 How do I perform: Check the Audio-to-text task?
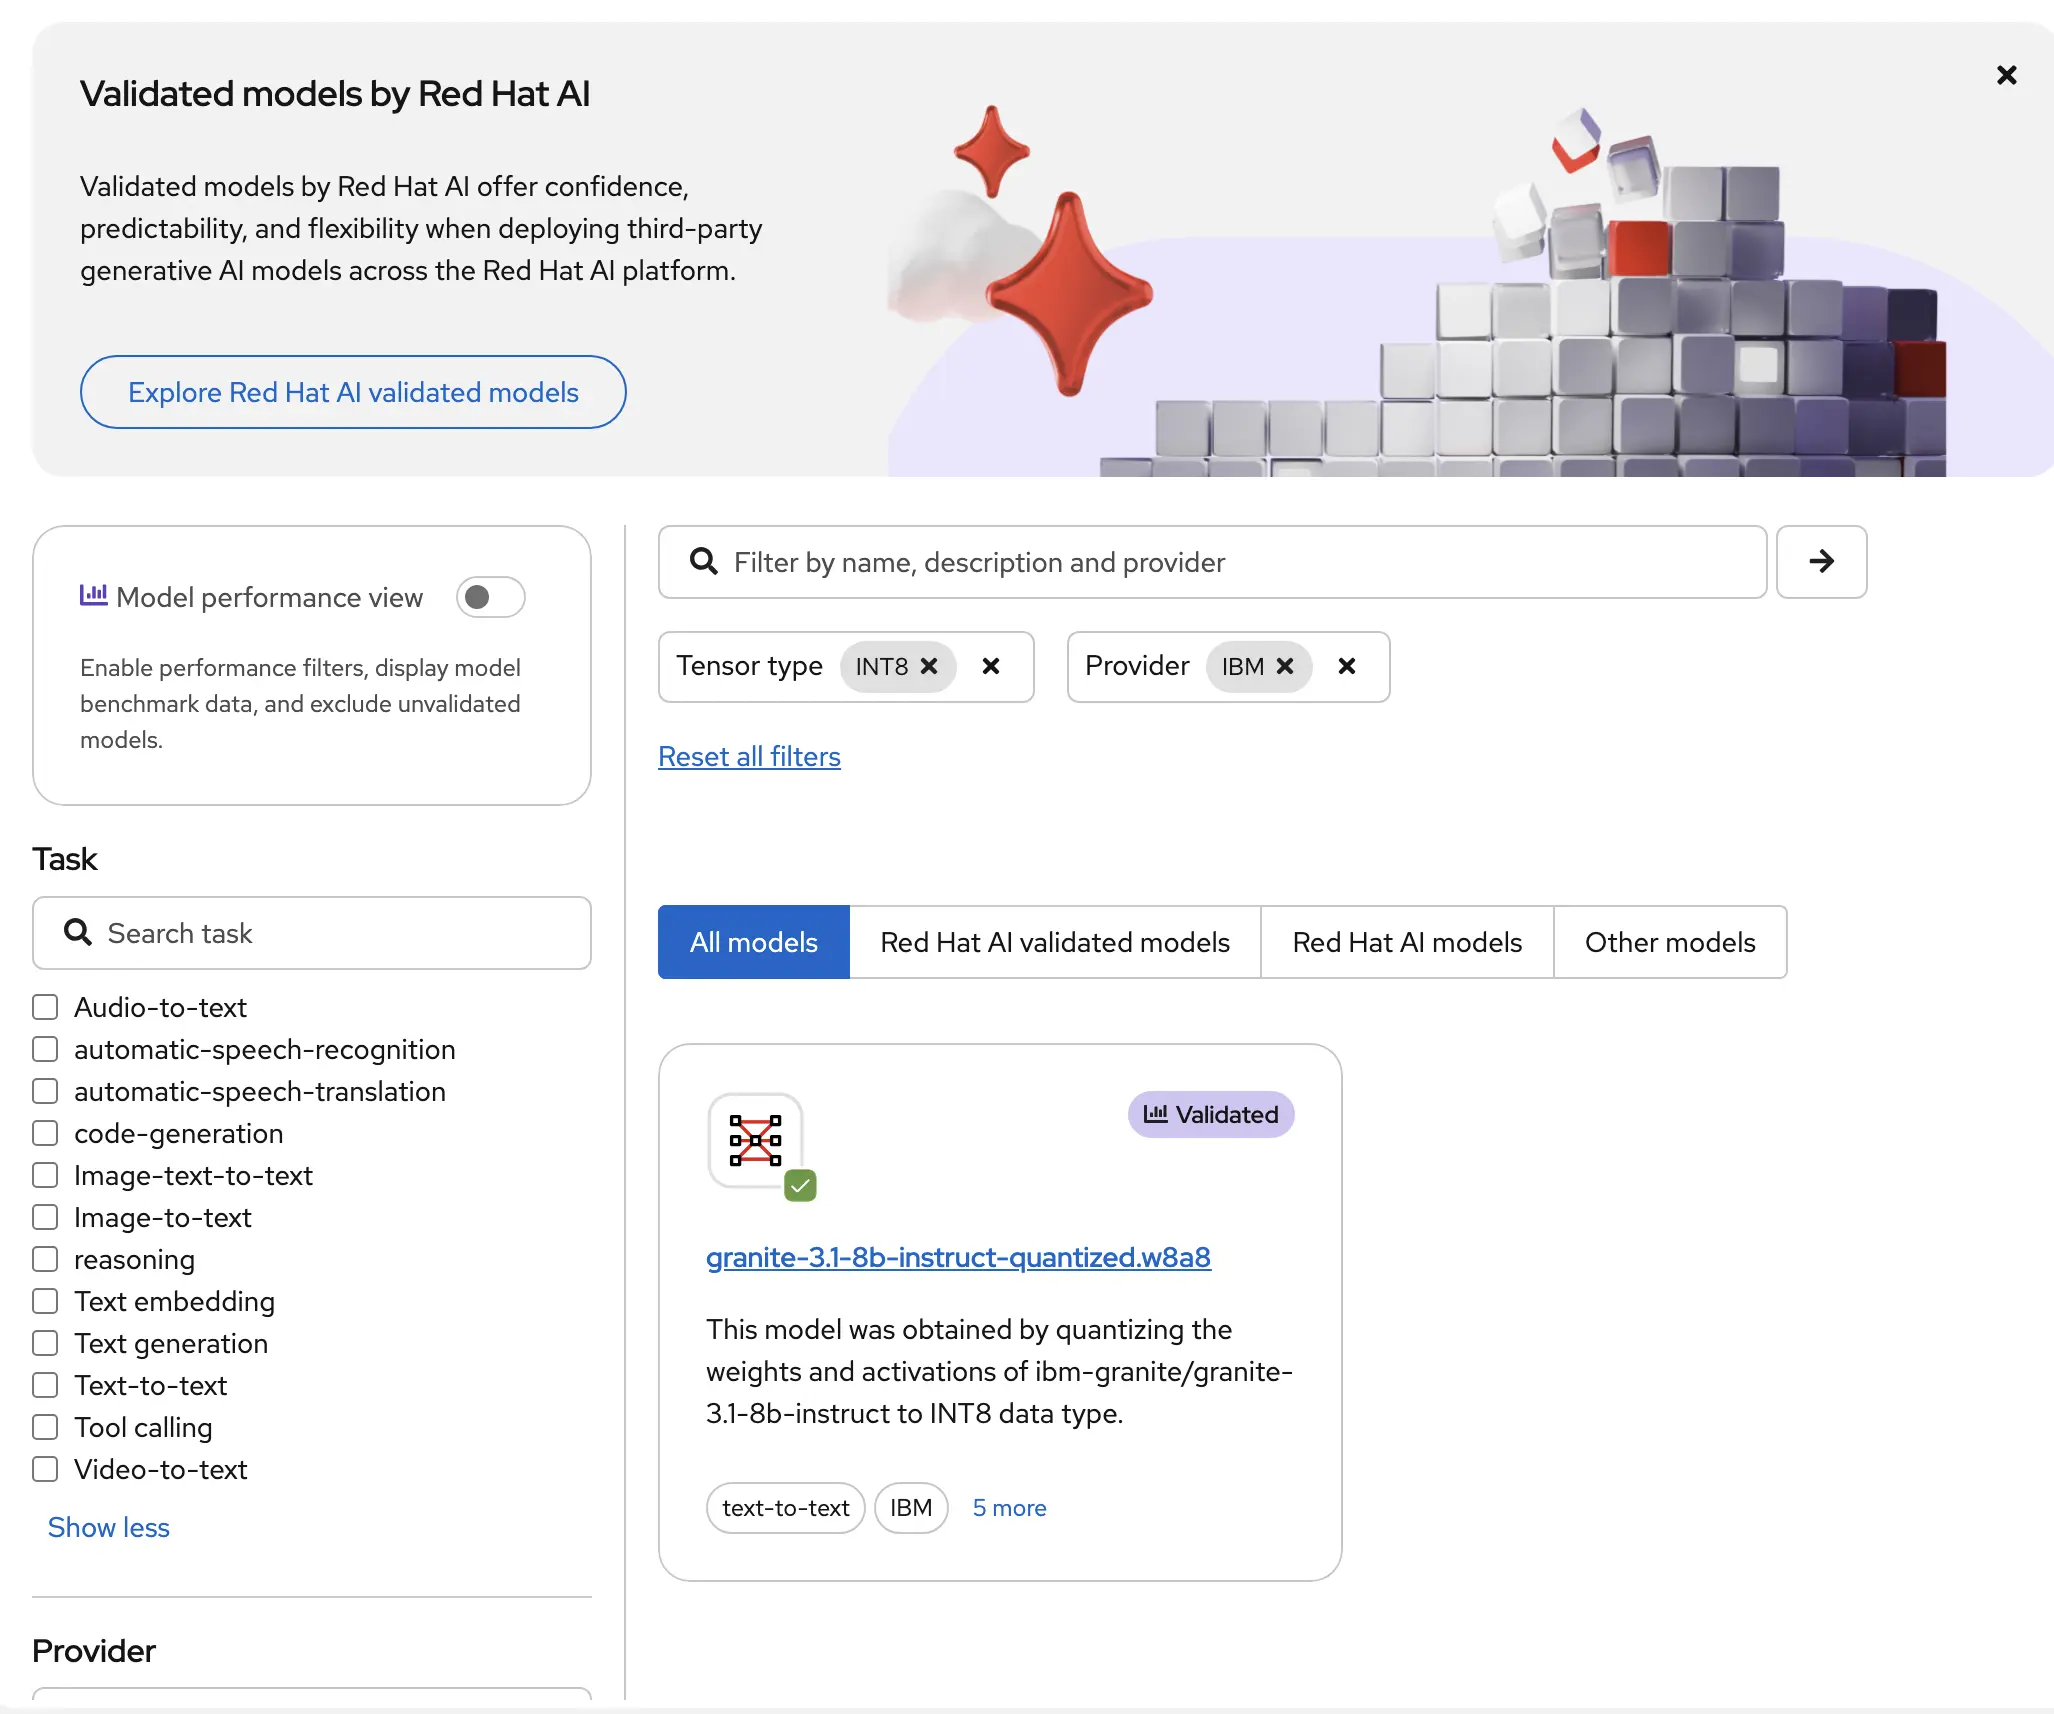tap(45, 1007)
